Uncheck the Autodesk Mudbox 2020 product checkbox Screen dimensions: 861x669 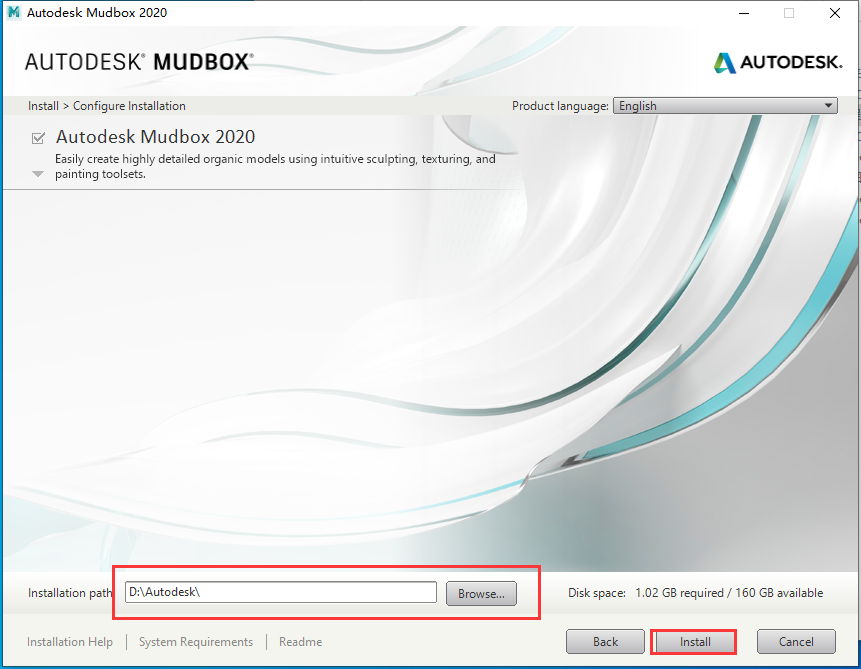[x=37, y=137]
